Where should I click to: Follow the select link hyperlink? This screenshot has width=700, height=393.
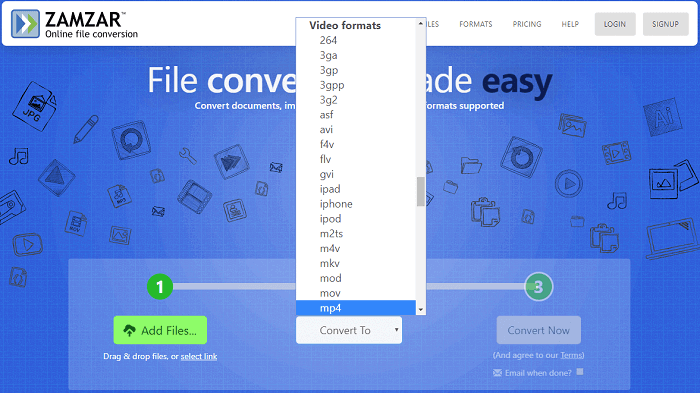click(199, 356)
